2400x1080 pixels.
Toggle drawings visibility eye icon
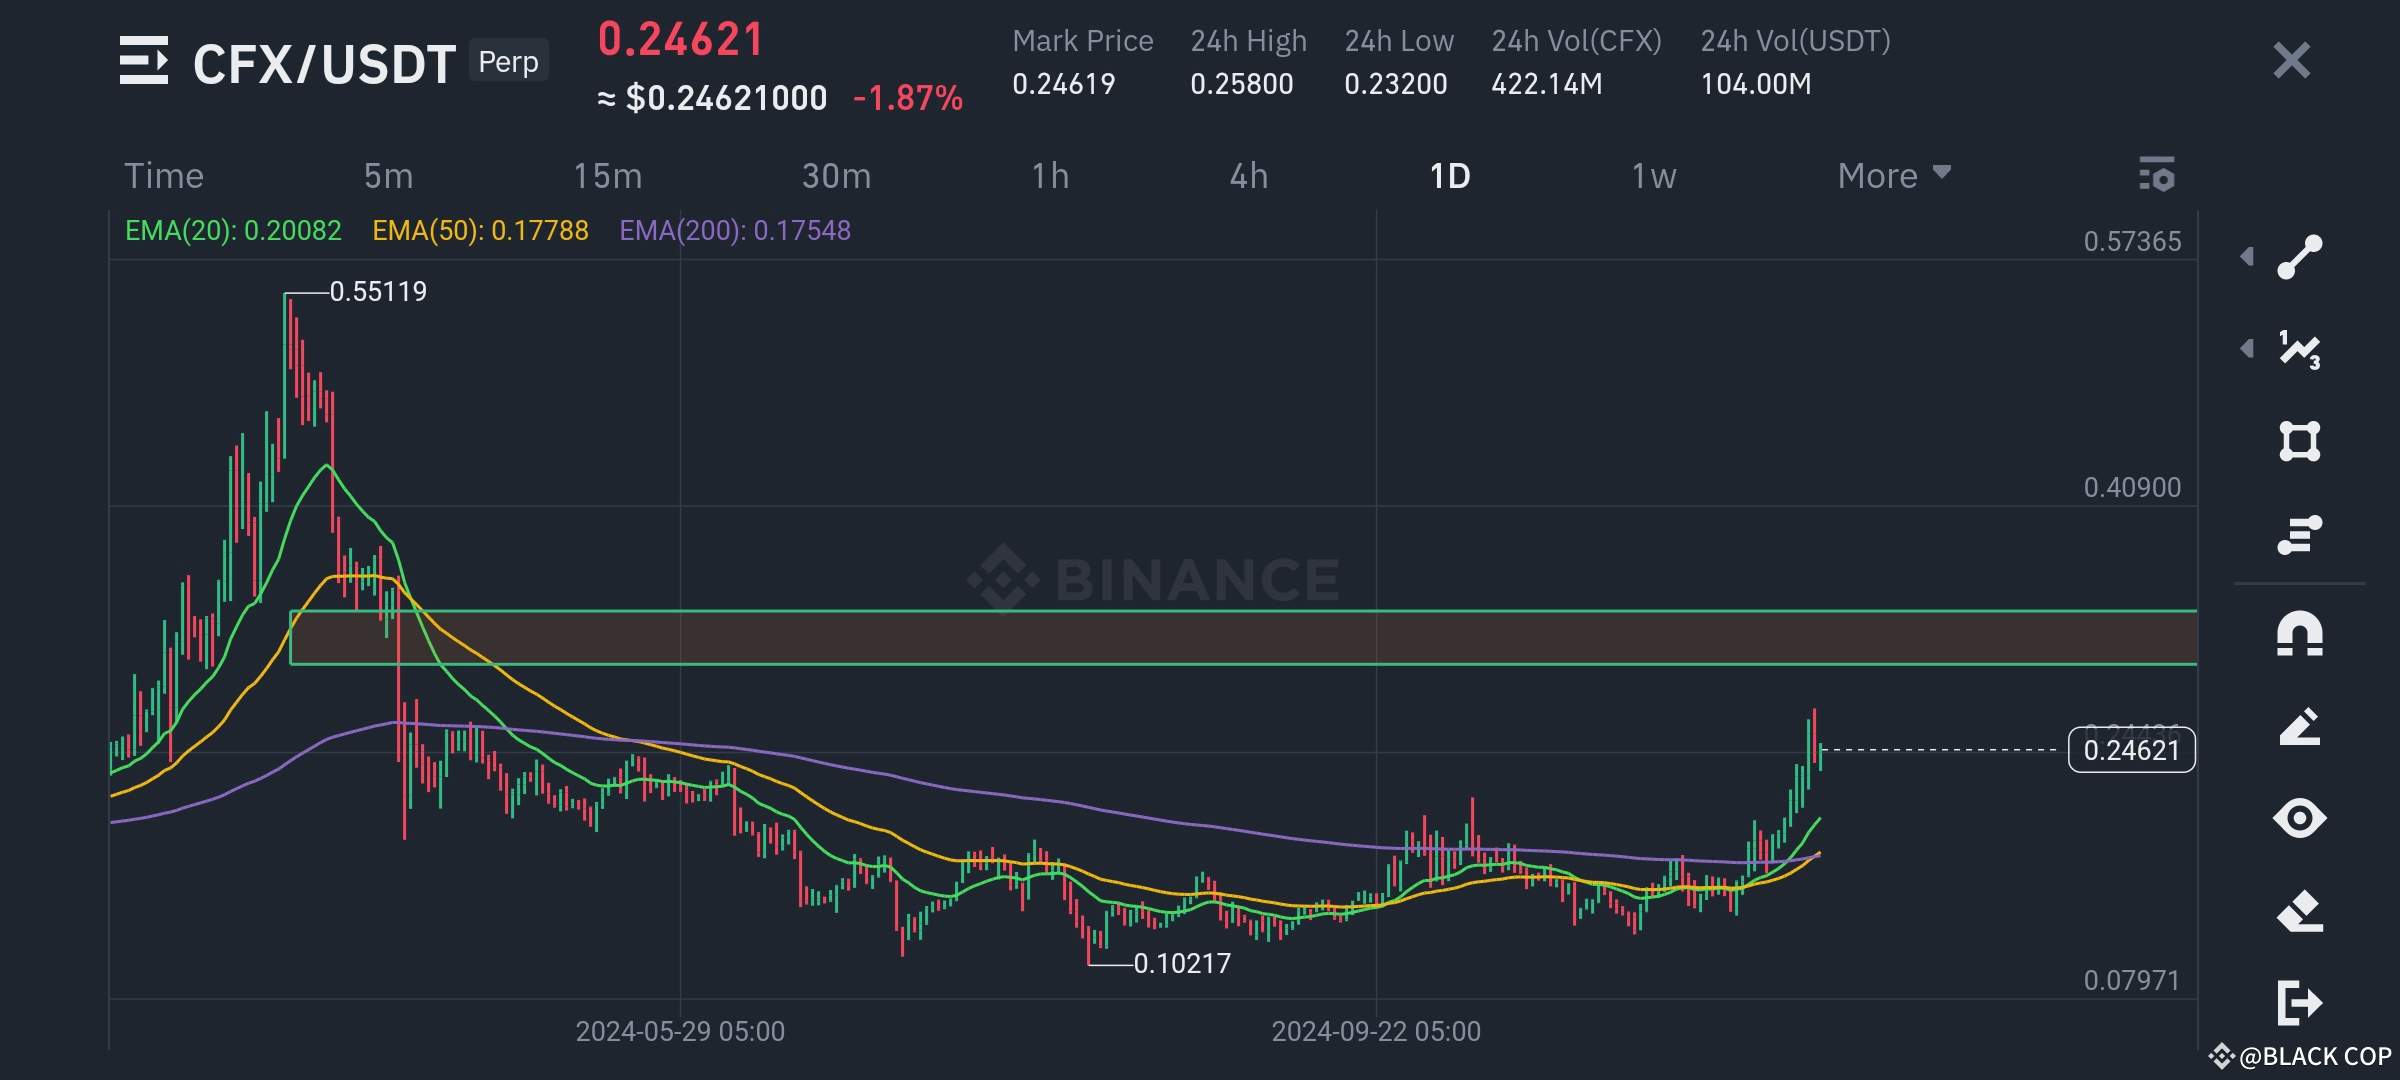2299,819
